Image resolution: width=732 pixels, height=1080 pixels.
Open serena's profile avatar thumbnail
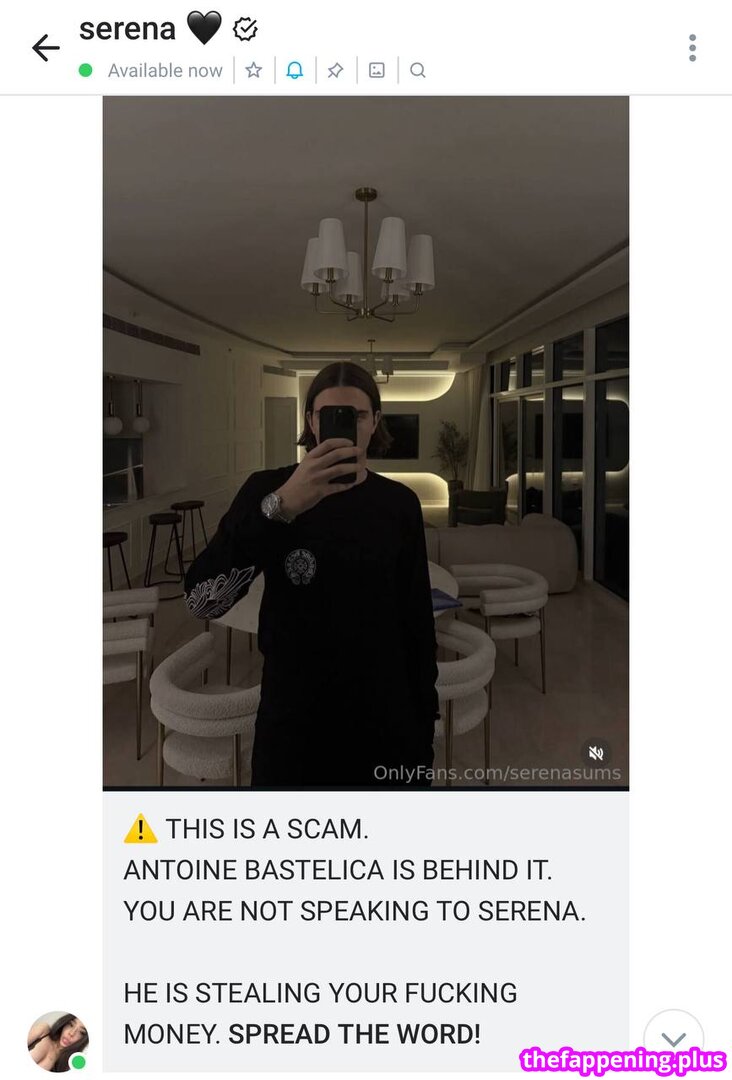[x=58, y=1041]
